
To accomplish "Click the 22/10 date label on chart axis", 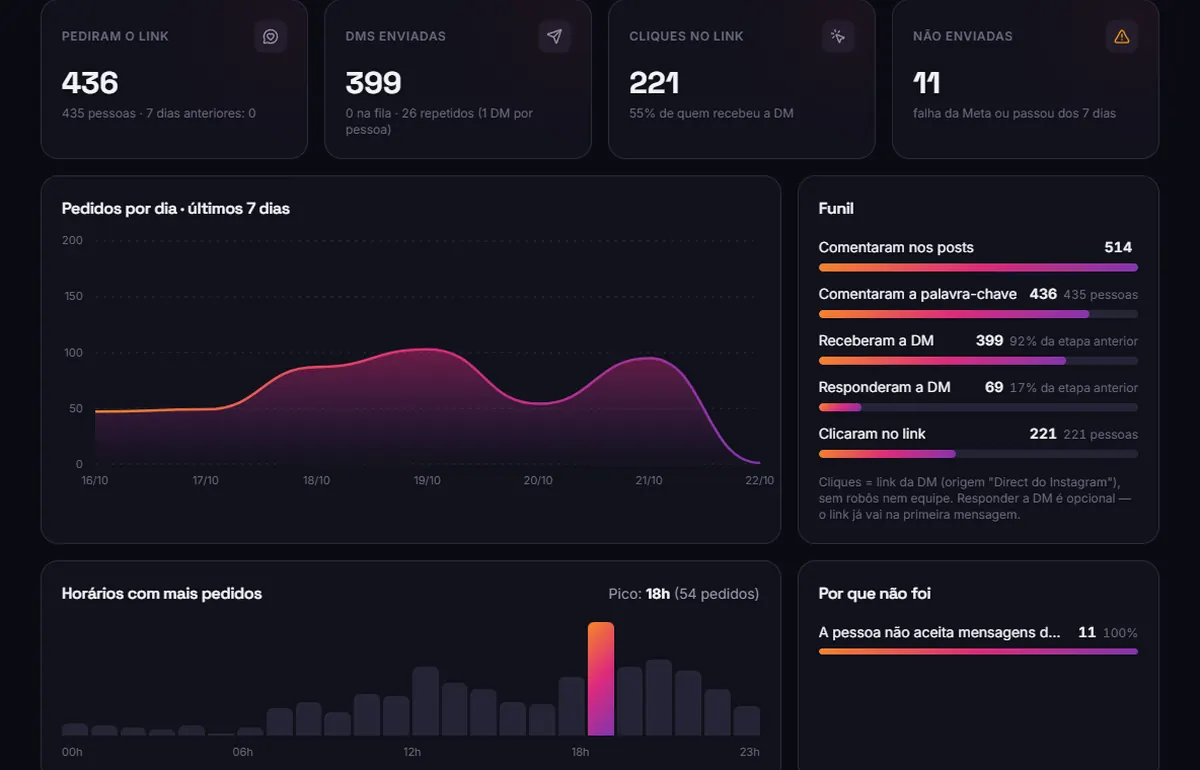I will (x=760, y=481).
